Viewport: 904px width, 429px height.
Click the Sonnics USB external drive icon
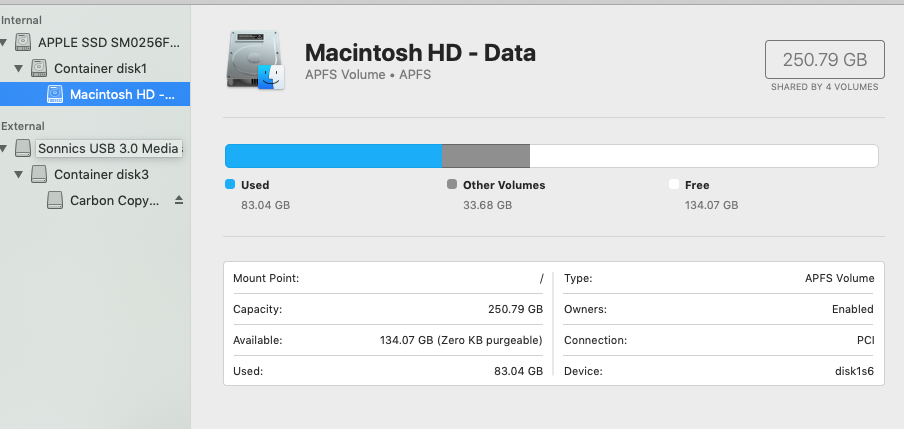coord(24,148)
